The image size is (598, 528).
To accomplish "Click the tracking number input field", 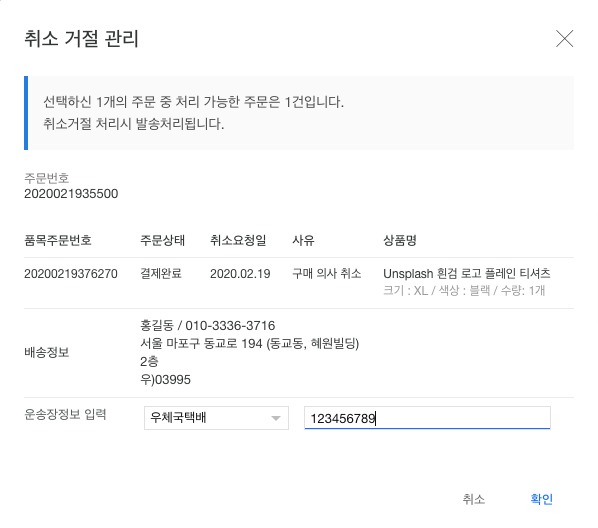I will [x=427, y=418].
